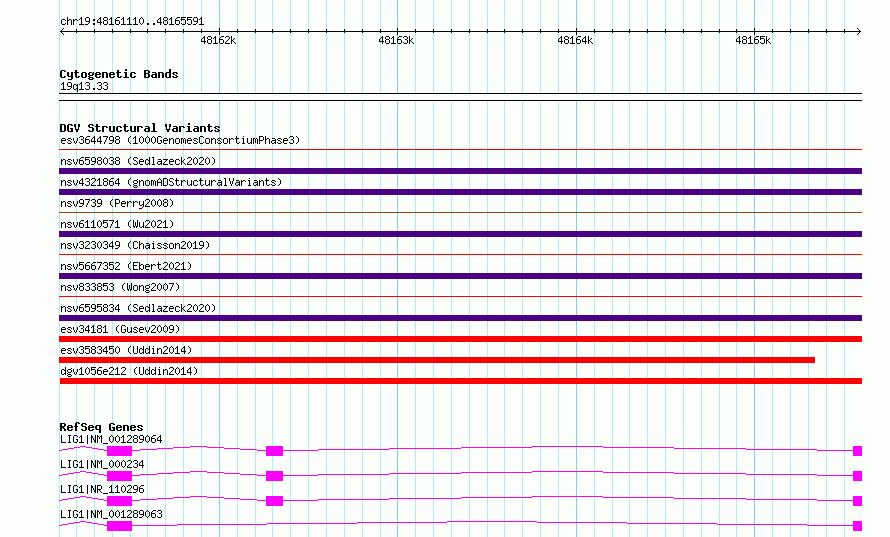Click first exon block of NM_001289063
Screen dimensions: 890x537
(x=119, y=526)
